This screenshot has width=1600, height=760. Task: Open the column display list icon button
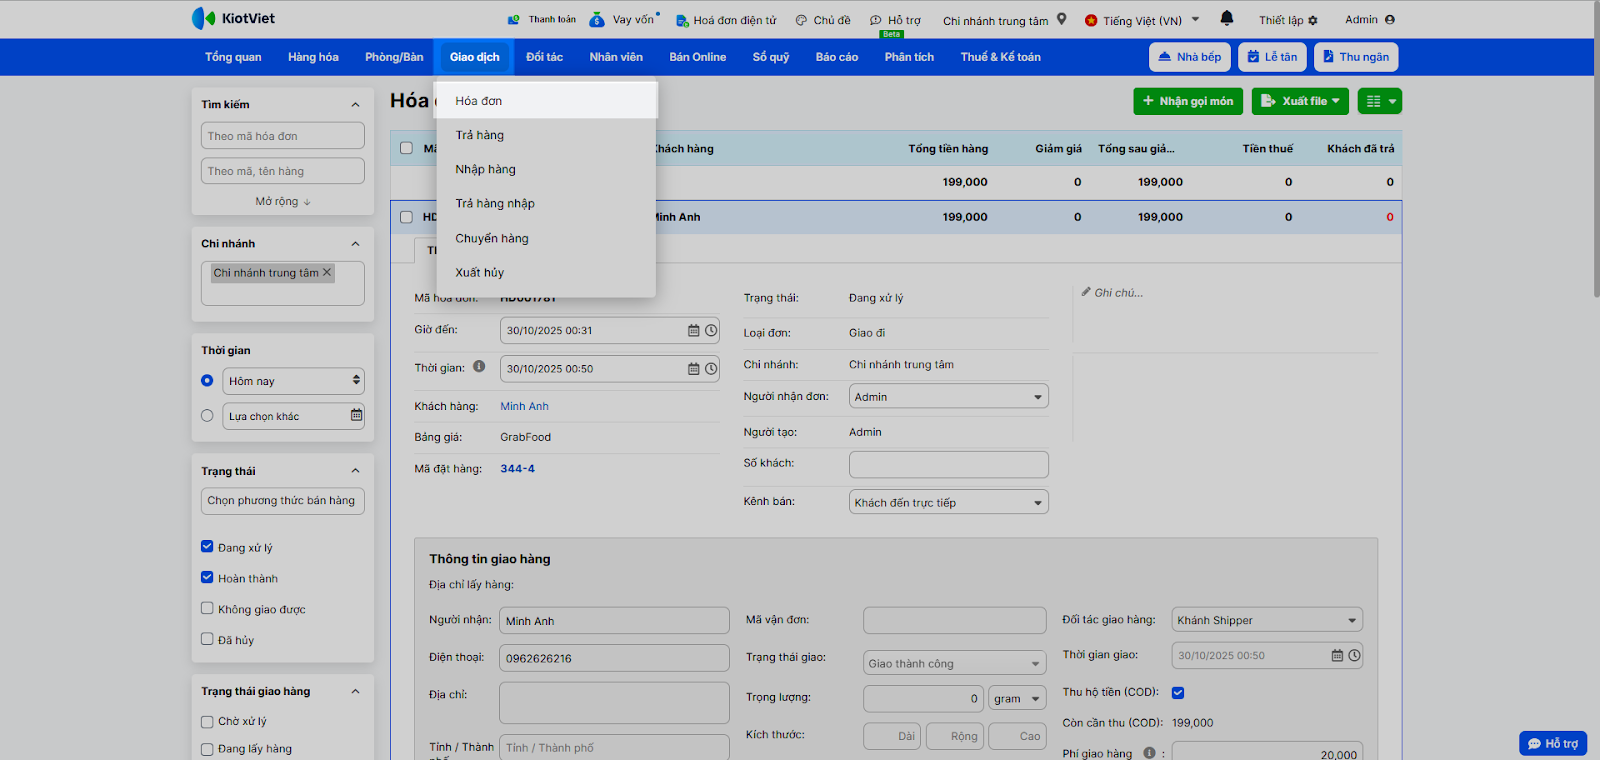[1379, 101]
